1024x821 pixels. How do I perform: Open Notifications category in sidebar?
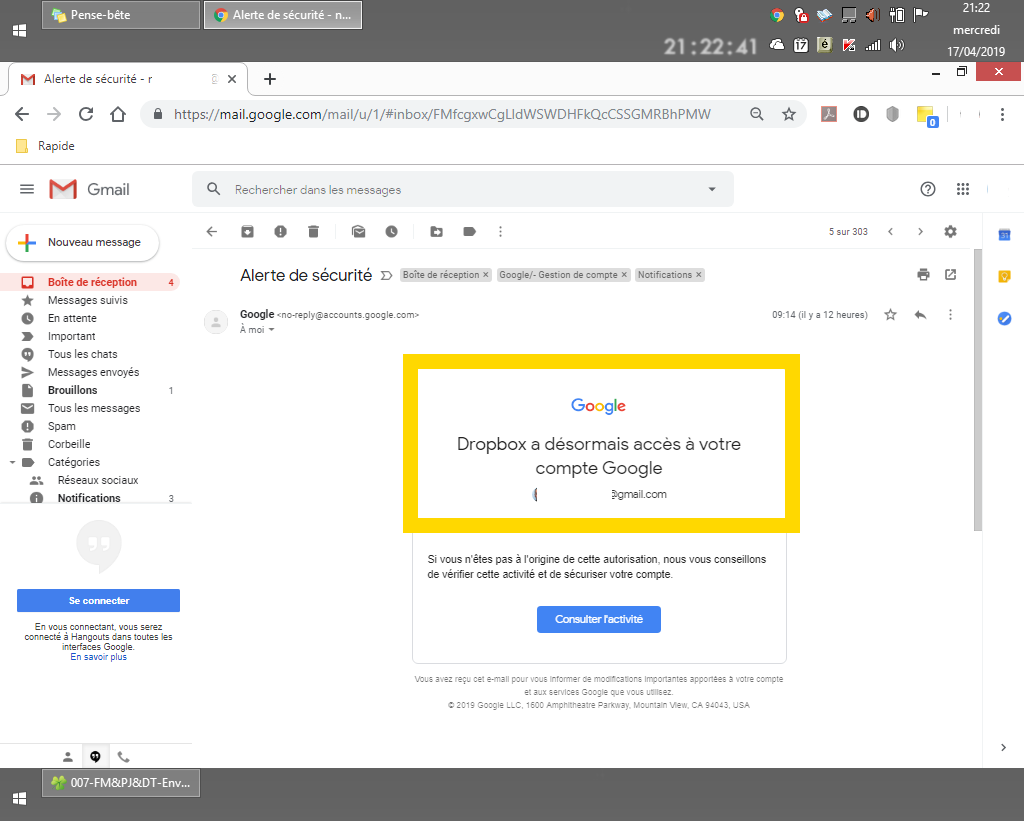point(89,498)
